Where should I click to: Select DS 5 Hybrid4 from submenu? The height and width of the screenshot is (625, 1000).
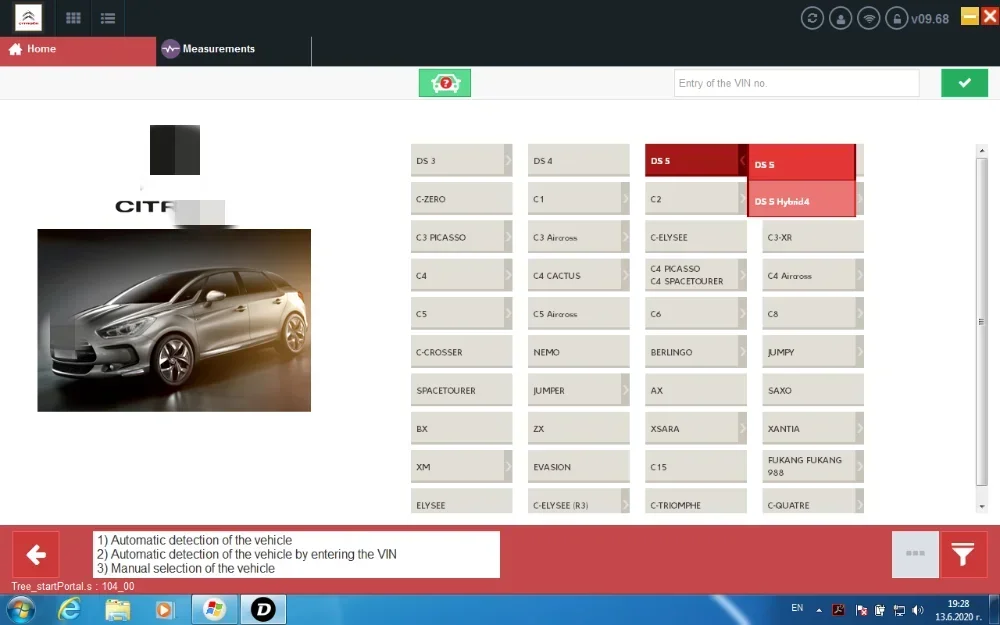802,201
